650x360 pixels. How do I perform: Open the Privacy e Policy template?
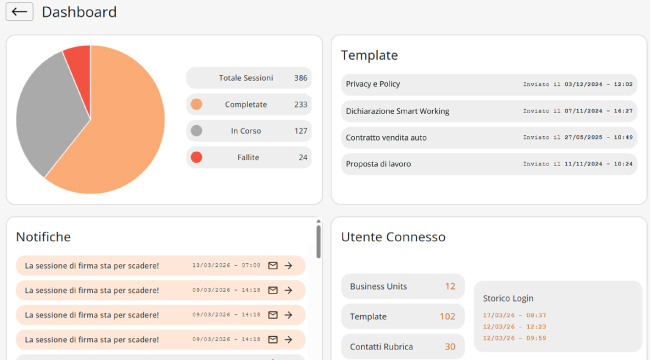point(489,84)
